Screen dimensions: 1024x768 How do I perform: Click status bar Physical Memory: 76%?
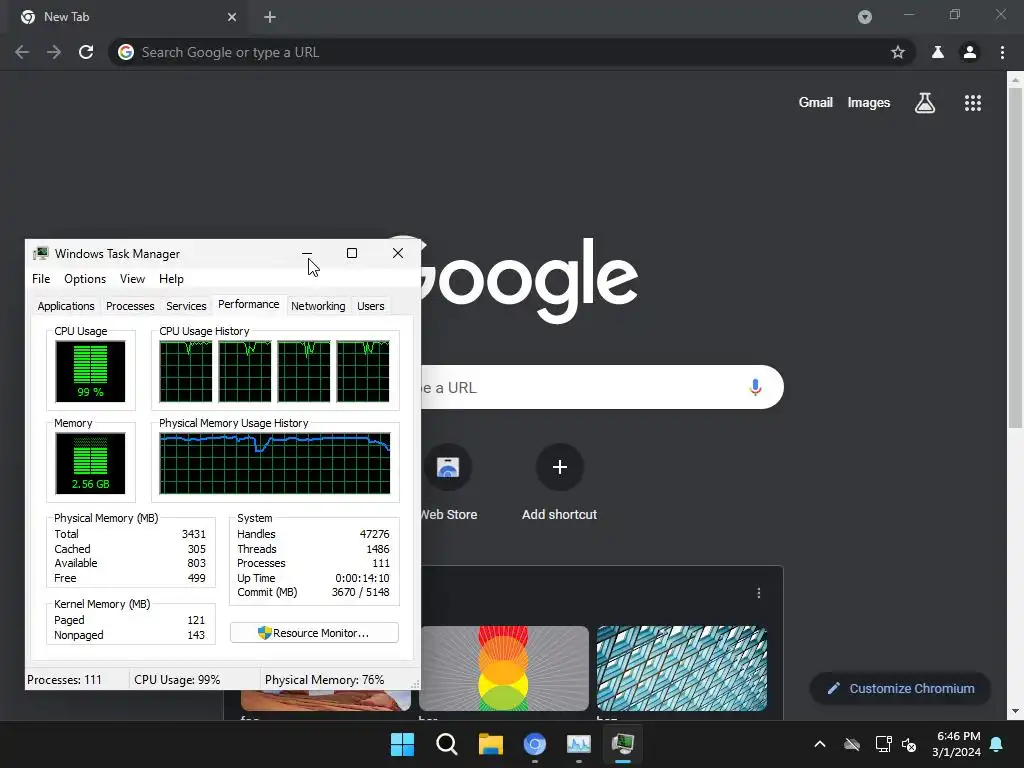pos(325,680)
